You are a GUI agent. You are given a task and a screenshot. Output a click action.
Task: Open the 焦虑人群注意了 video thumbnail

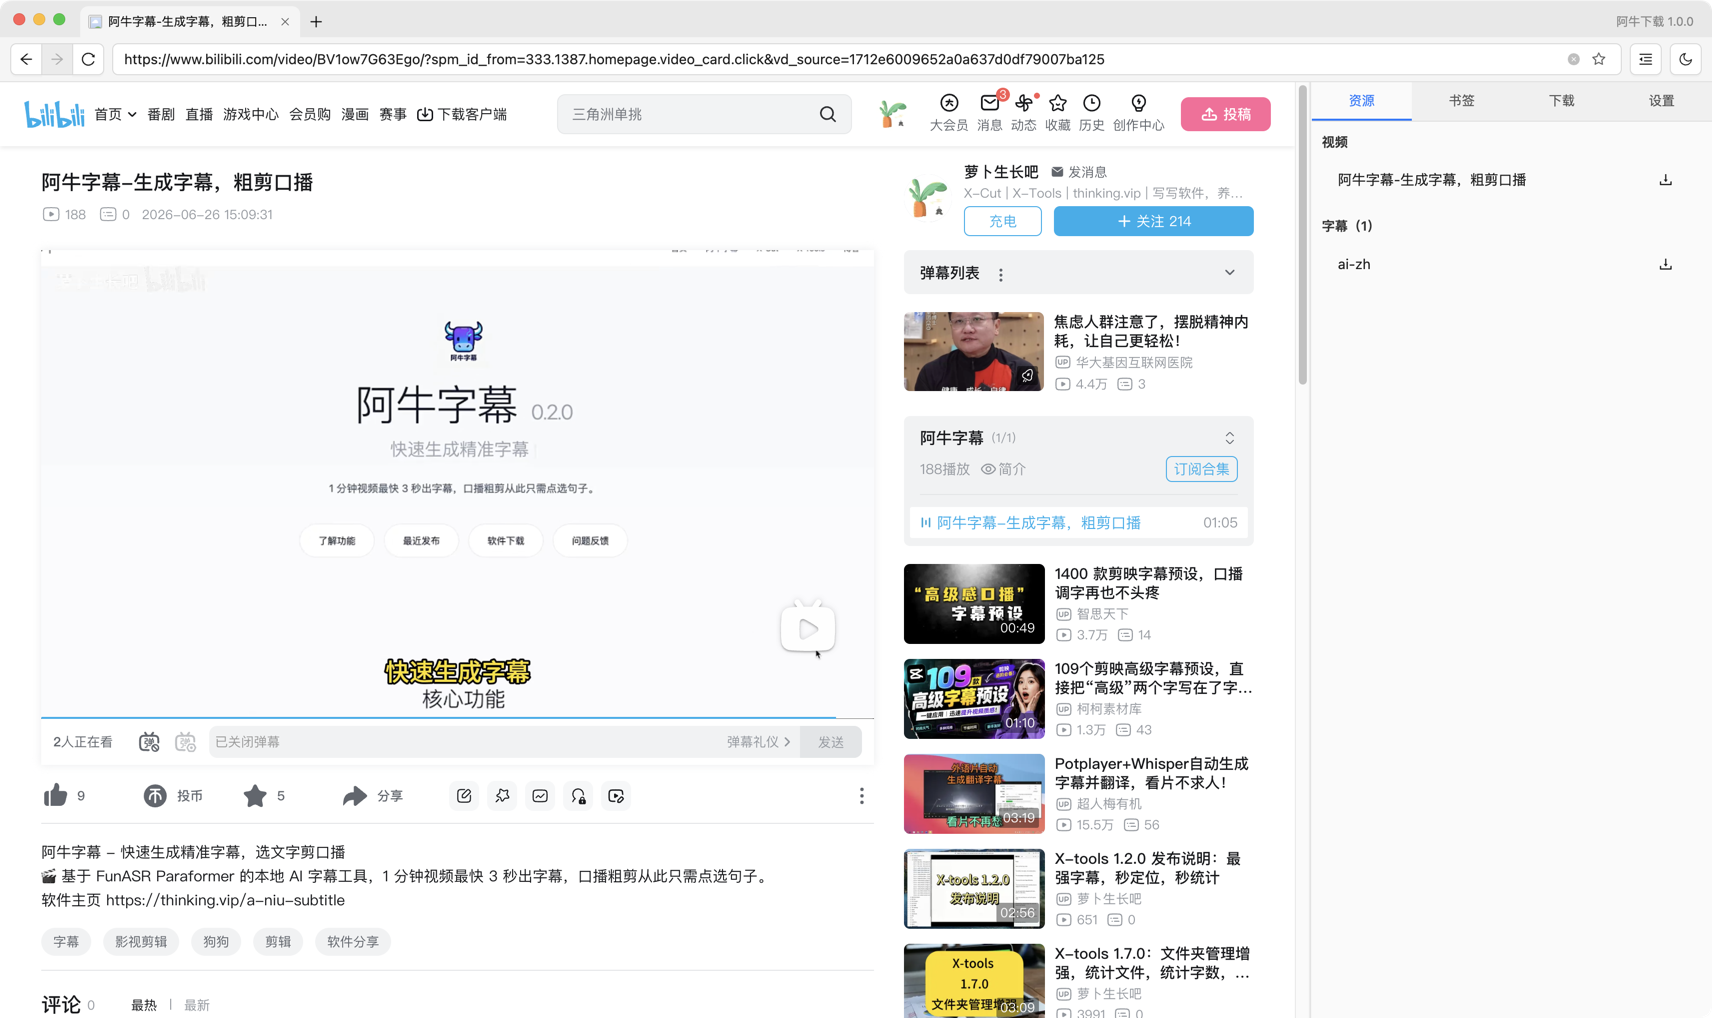pyautogui.click(x=974, y=351)
